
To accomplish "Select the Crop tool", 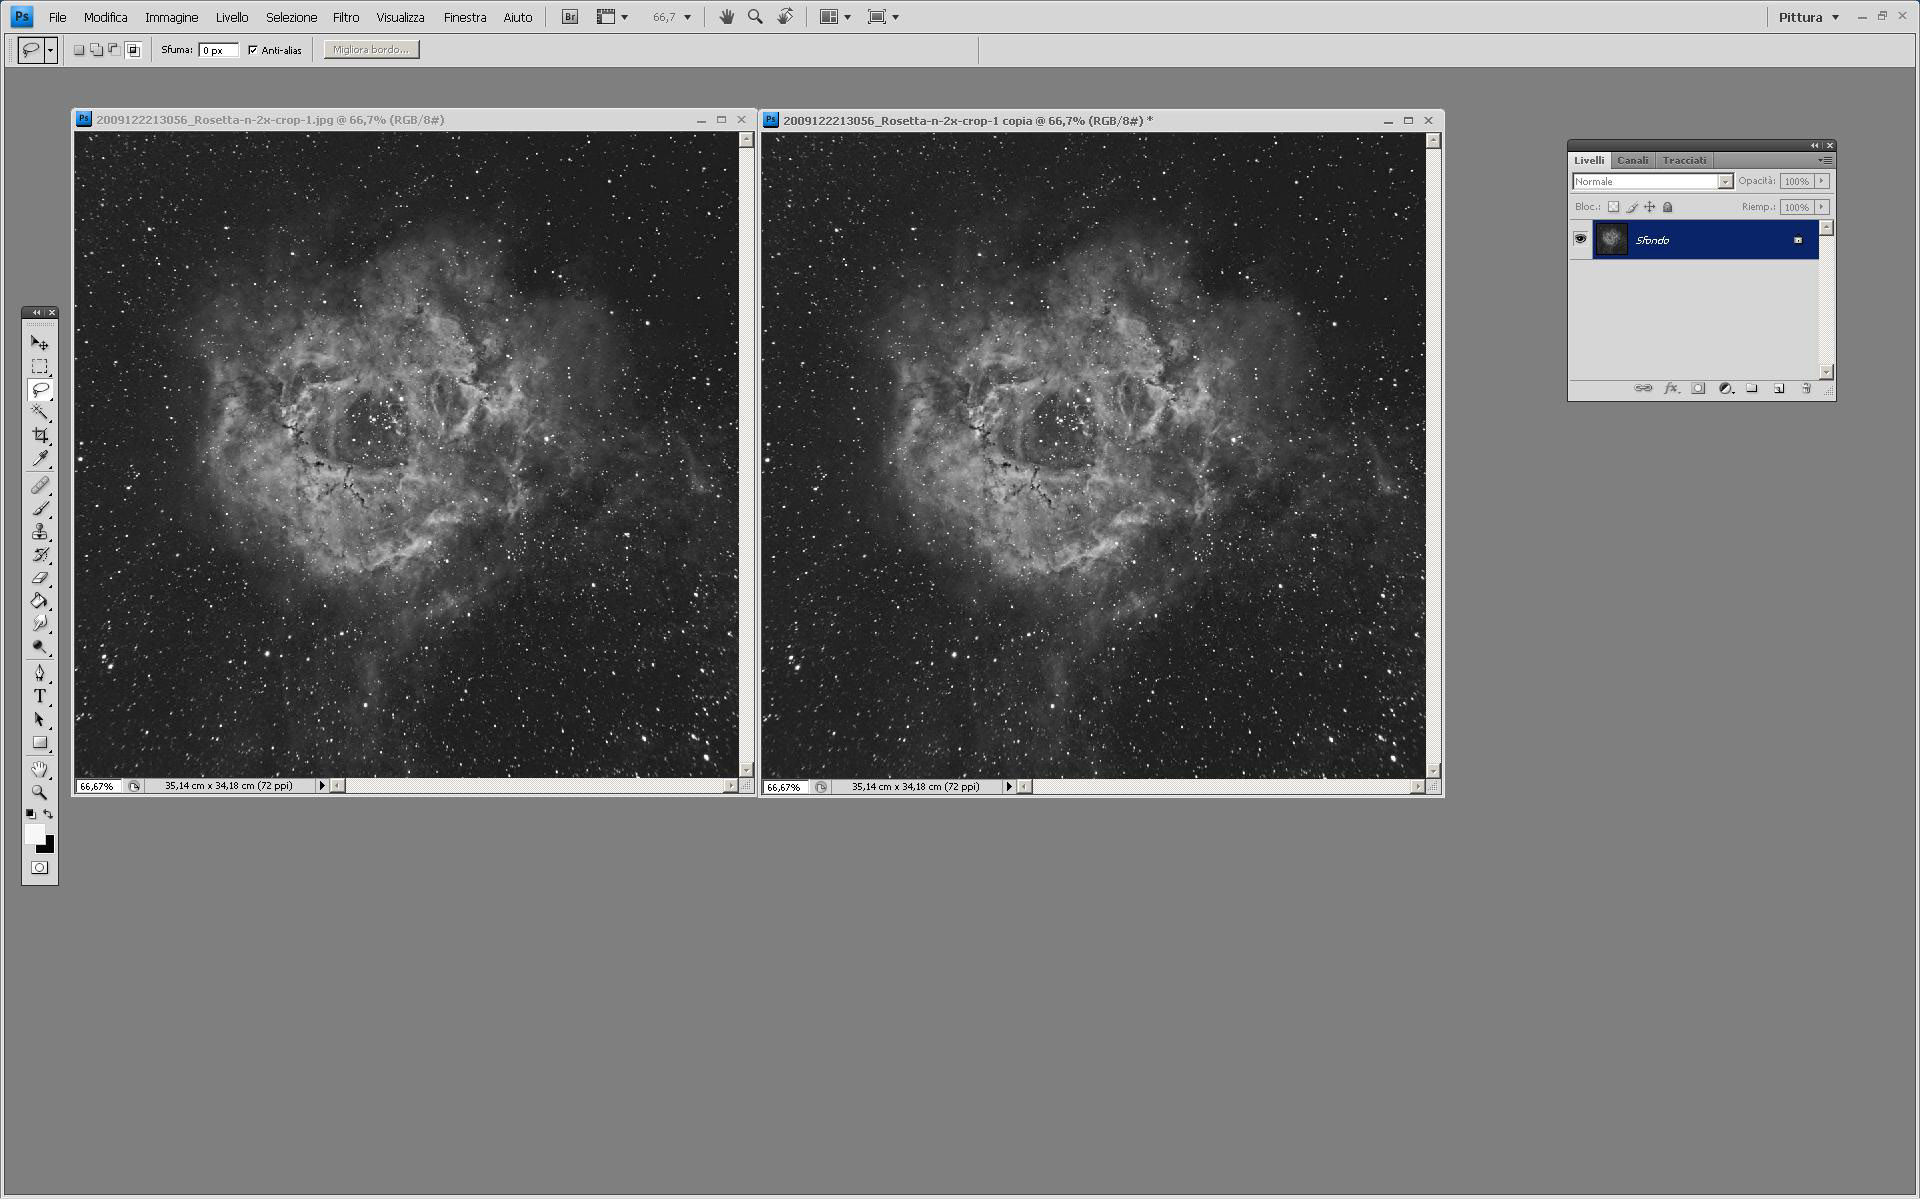I will pos(40,435).
